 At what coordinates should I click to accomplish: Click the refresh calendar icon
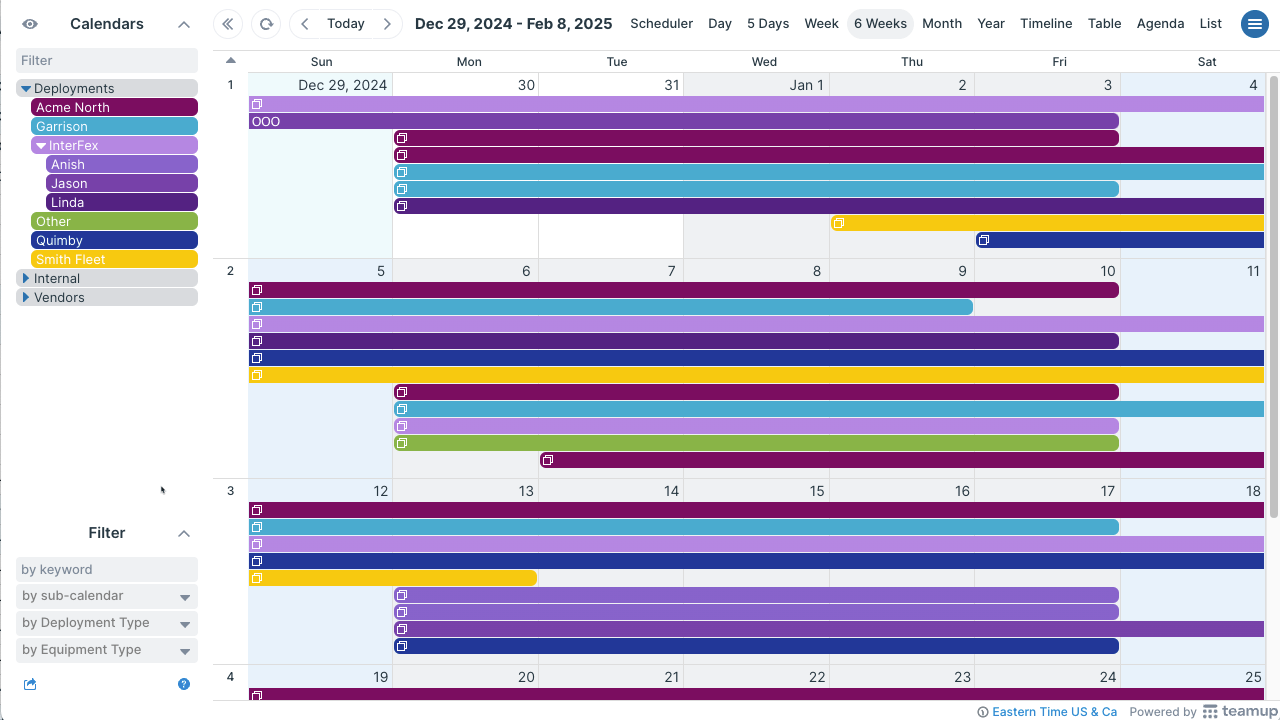[x=266, y=24]
